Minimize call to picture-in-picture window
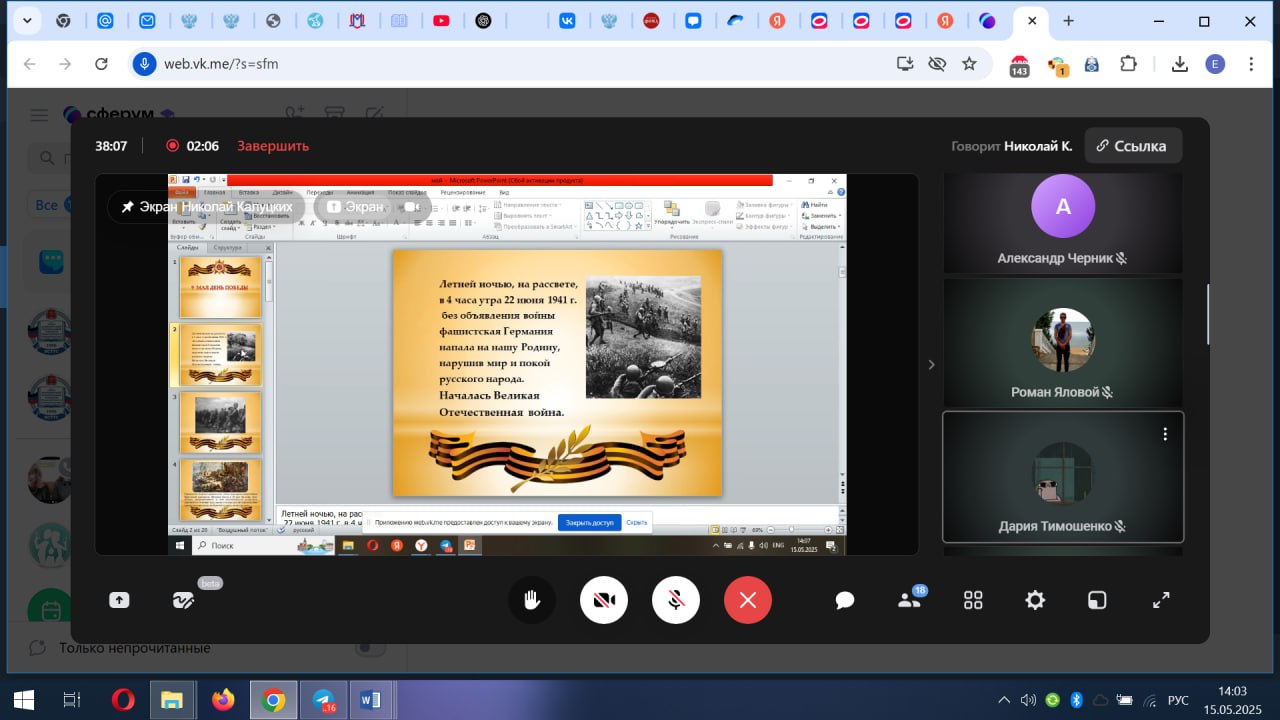1280x720 pixels. click(1097, 600)
